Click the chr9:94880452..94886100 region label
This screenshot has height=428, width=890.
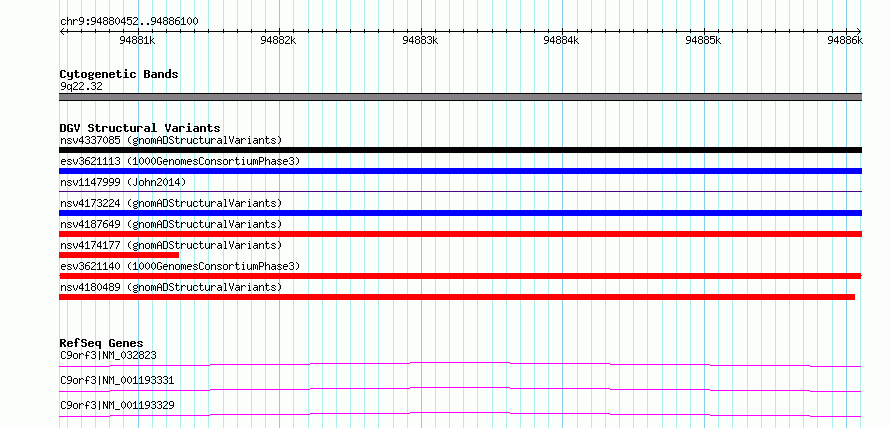[129, 21]
